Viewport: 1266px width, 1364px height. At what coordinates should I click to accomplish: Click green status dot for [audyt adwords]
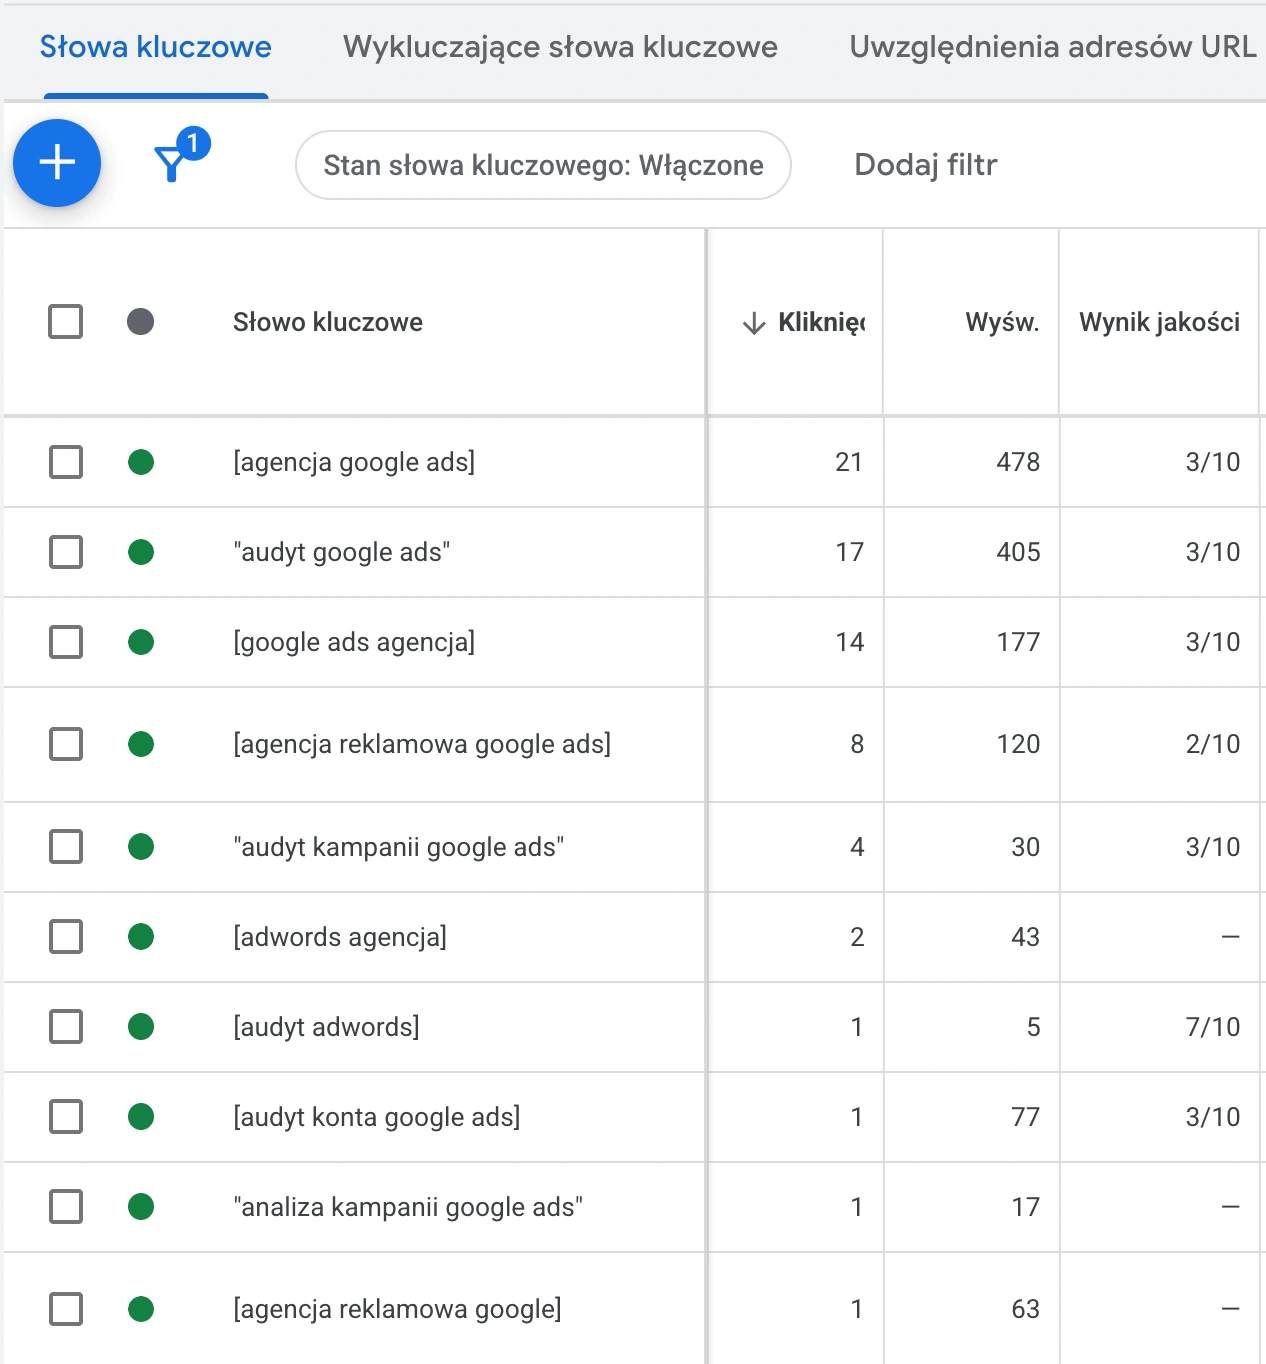(x=141, y=1027)
